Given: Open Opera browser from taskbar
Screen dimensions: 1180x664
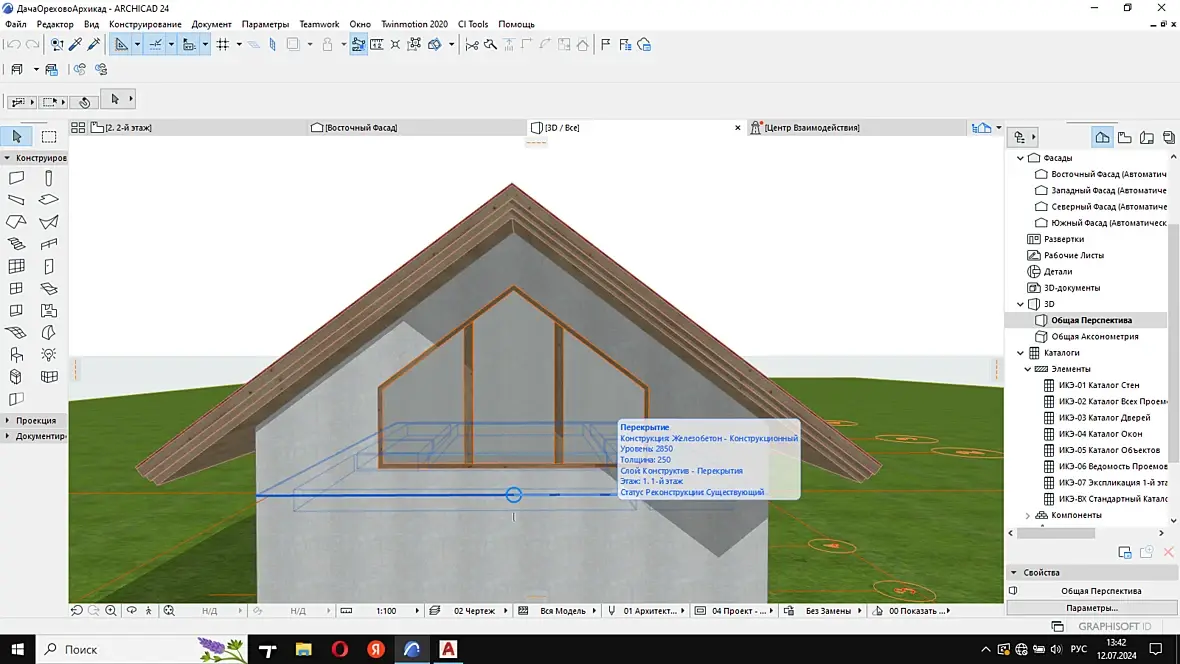Looking at the screenshot, I should (339, 650).
